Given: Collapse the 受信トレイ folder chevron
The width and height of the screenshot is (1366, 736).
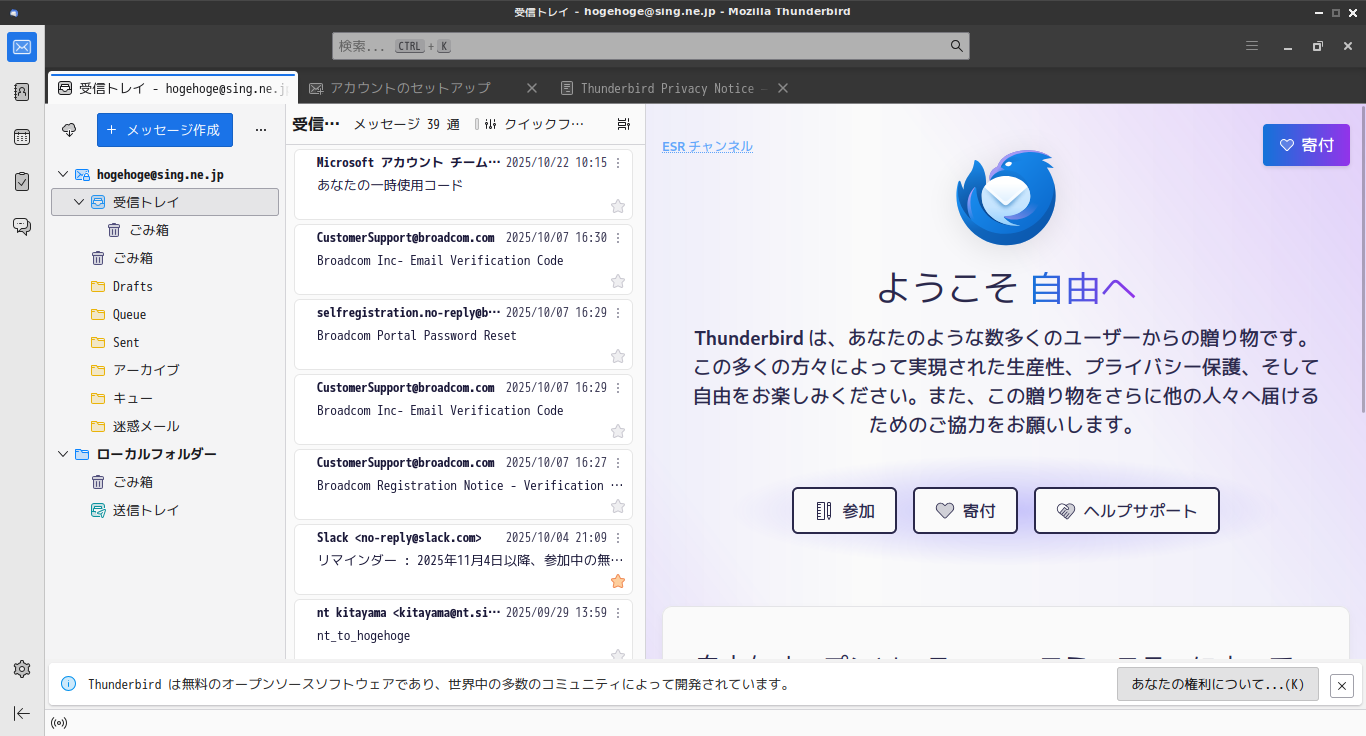Looking at the screenshot, I should coord(80,202).
